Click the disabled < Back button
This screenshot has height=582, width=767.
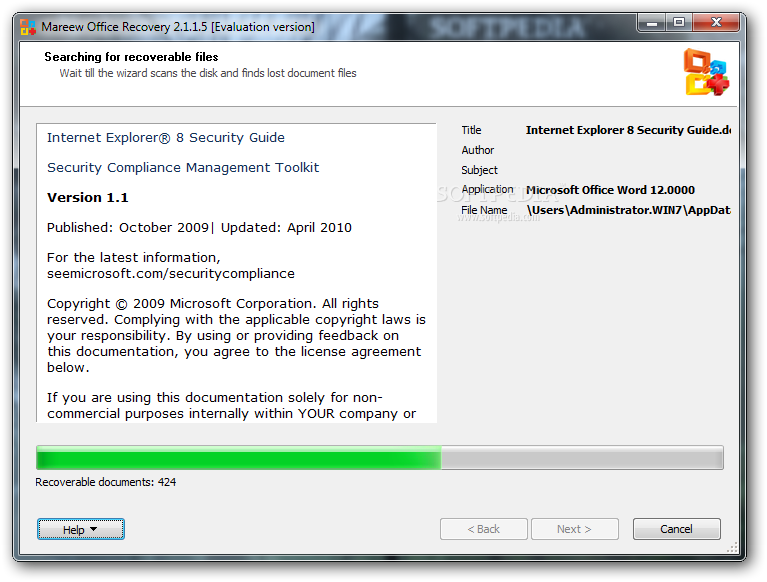point(484,529)
